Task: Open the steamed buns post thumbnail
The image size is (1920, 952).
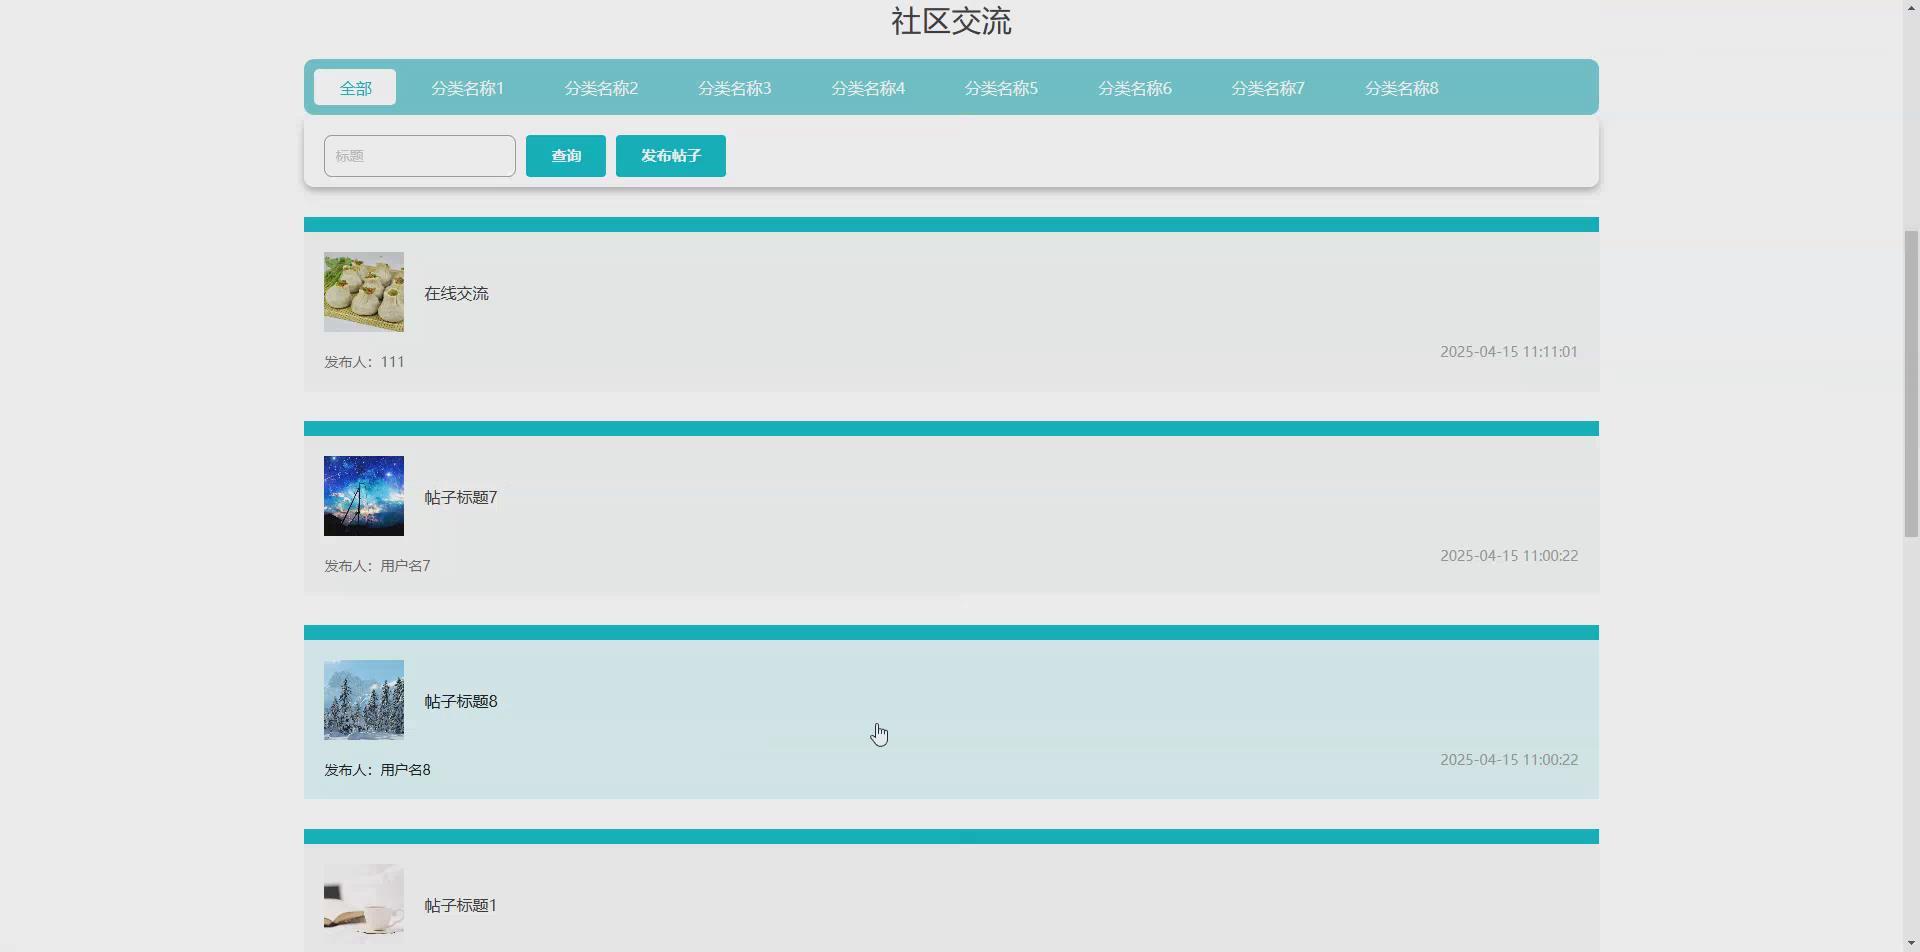Action: point(364,292)
